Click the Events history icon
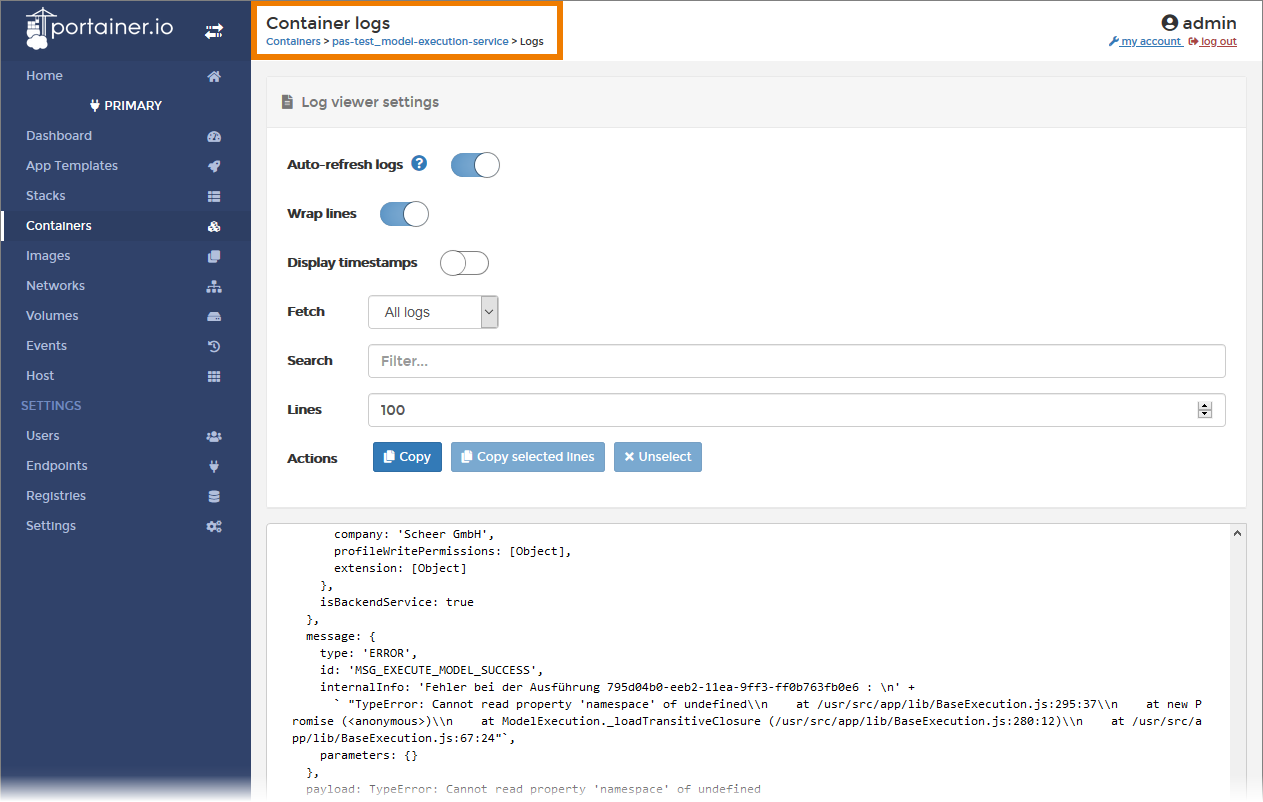This screenshot has height=802, width=1263. click(x=214, y=346)
